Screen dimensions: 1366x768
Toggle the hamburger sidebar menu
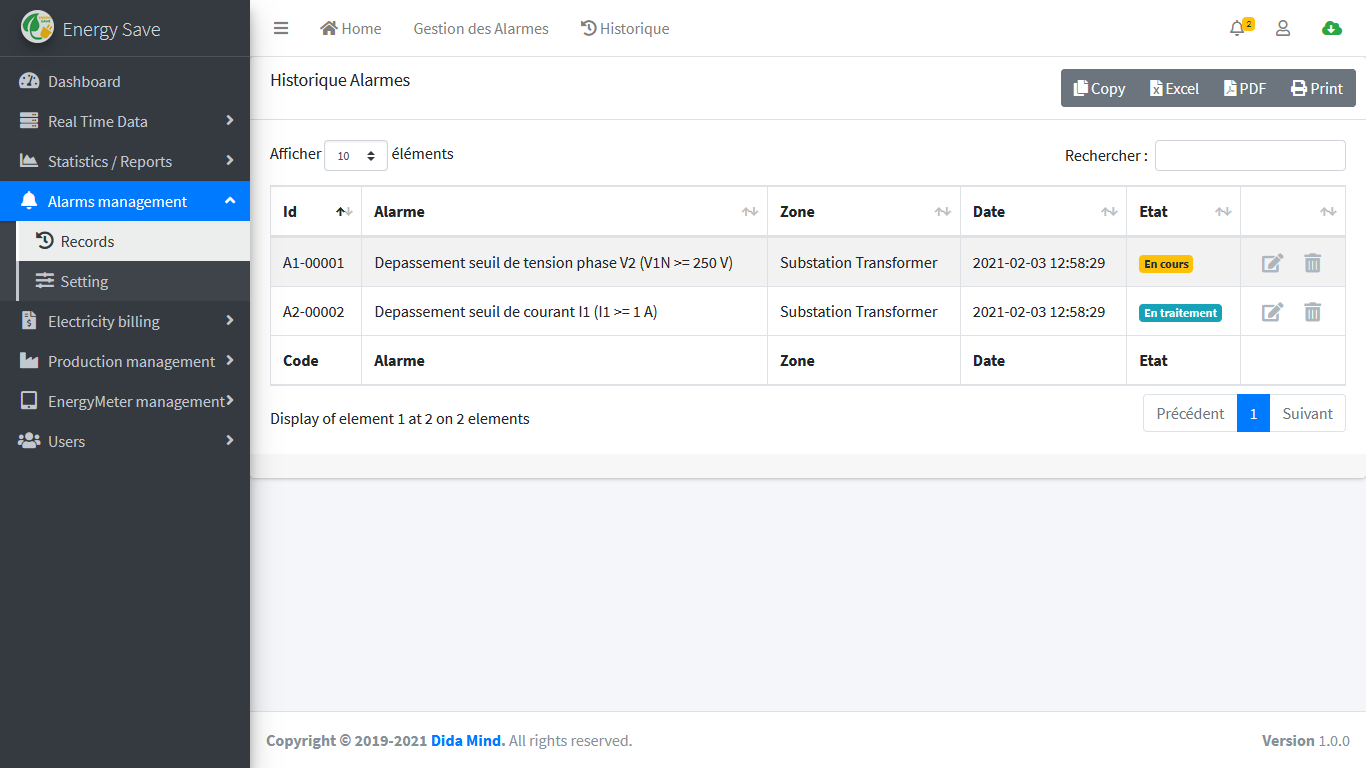click(281, 29)
